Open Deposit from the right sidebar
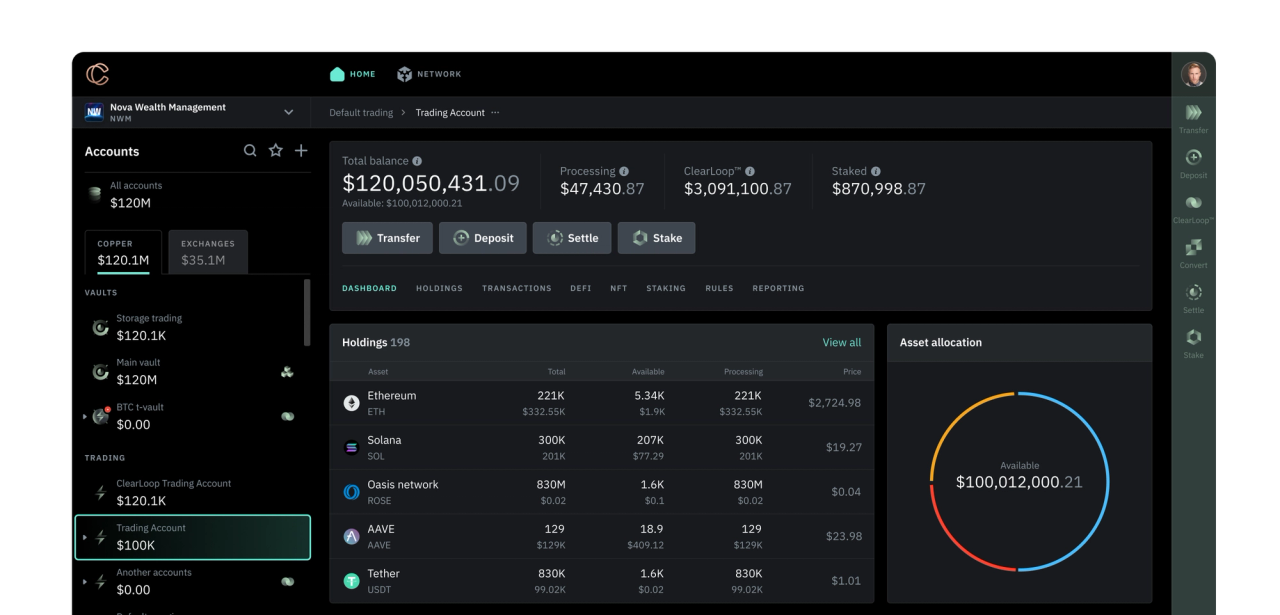The width and height of the screenshot is (1280, 615). [1193, 162]
